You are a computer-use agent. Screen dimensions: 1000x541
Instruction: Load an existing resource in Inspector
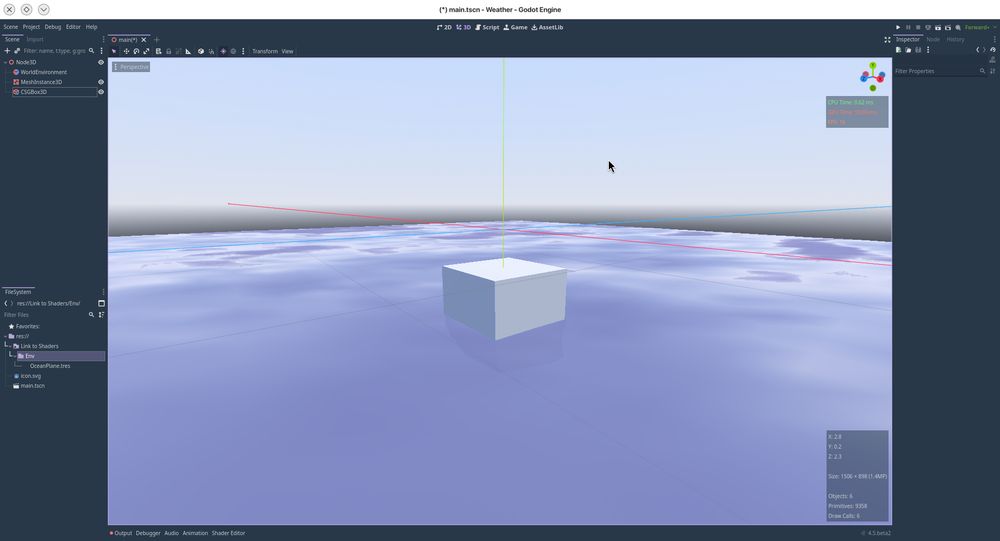(908, 50)
